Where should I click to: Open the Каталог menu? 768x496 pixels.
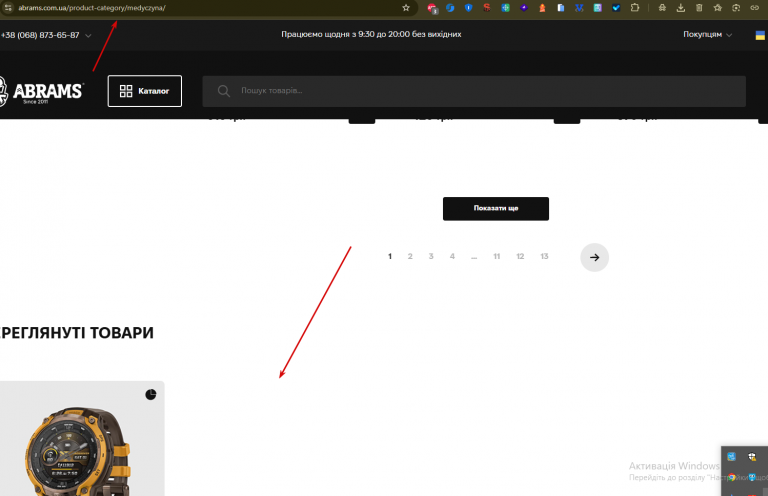click(144, 91)
